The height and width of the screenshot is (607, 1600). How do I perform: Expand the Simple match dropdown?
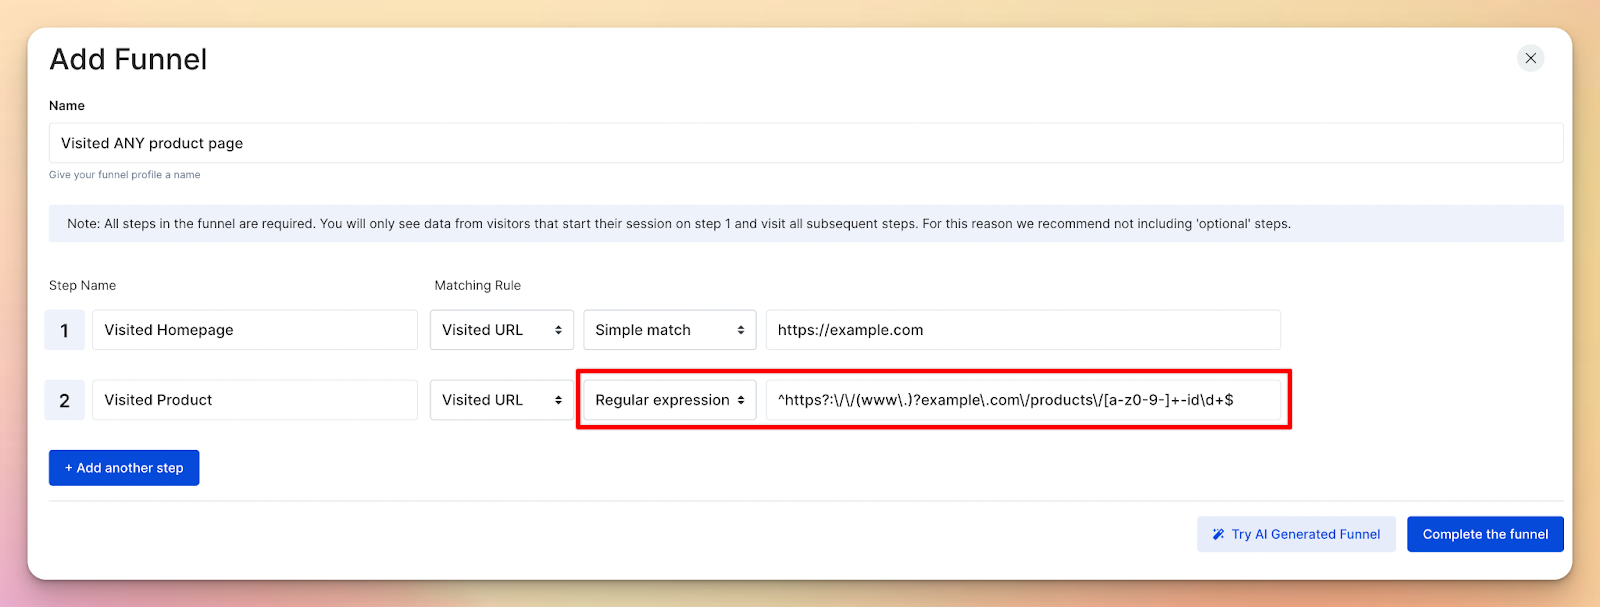pos(669,330)
